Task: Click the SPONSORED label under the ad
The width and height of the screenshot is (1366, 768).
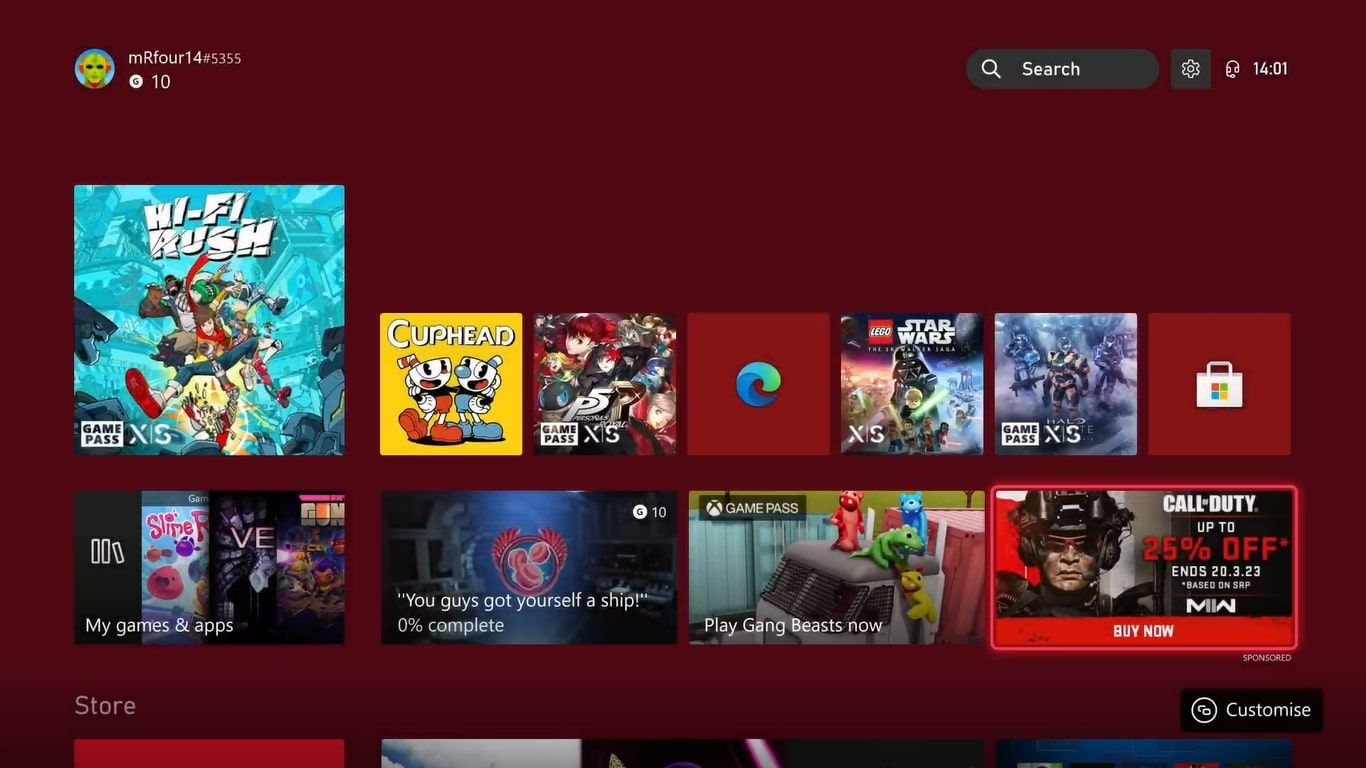Action: pyautogui.click(x=1267, y=658)
